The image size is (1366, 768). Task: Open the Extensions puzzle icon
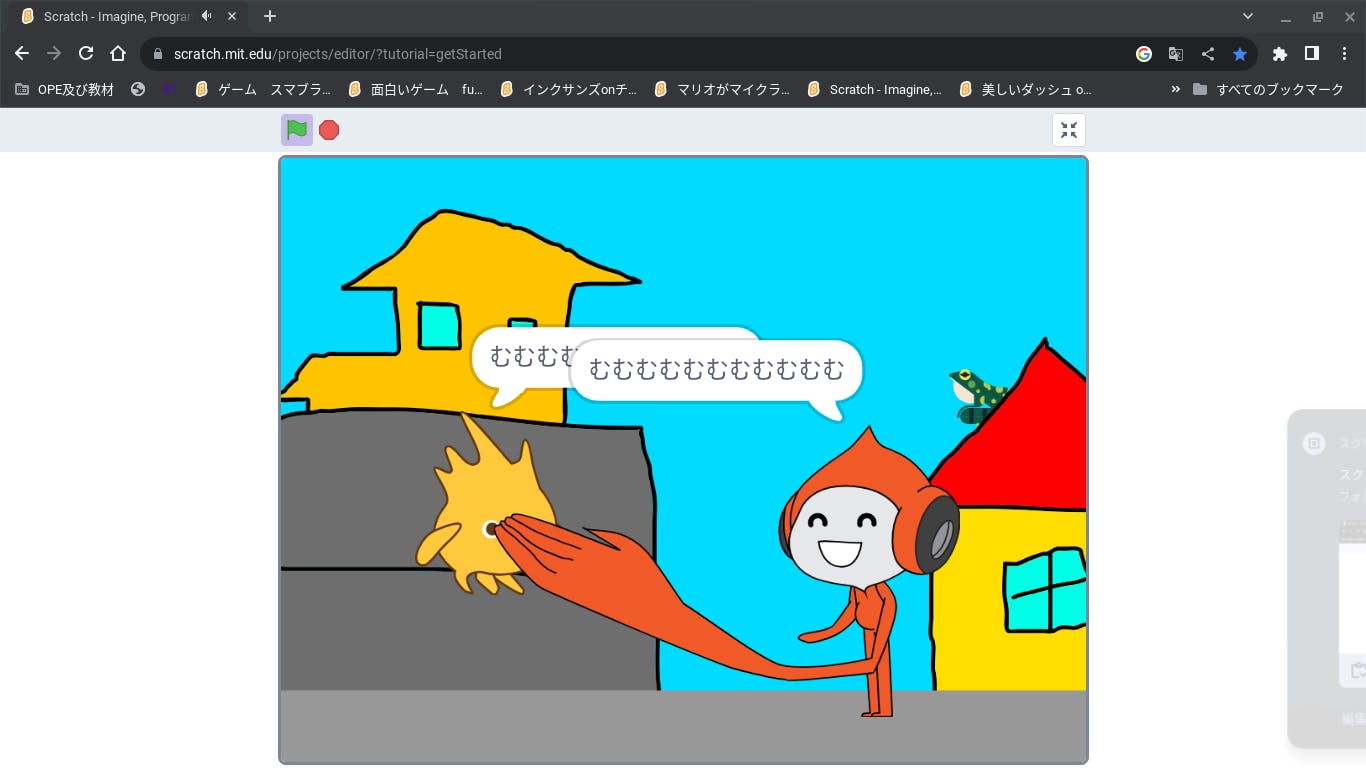pyautogui.click(x=1279, y=54)
